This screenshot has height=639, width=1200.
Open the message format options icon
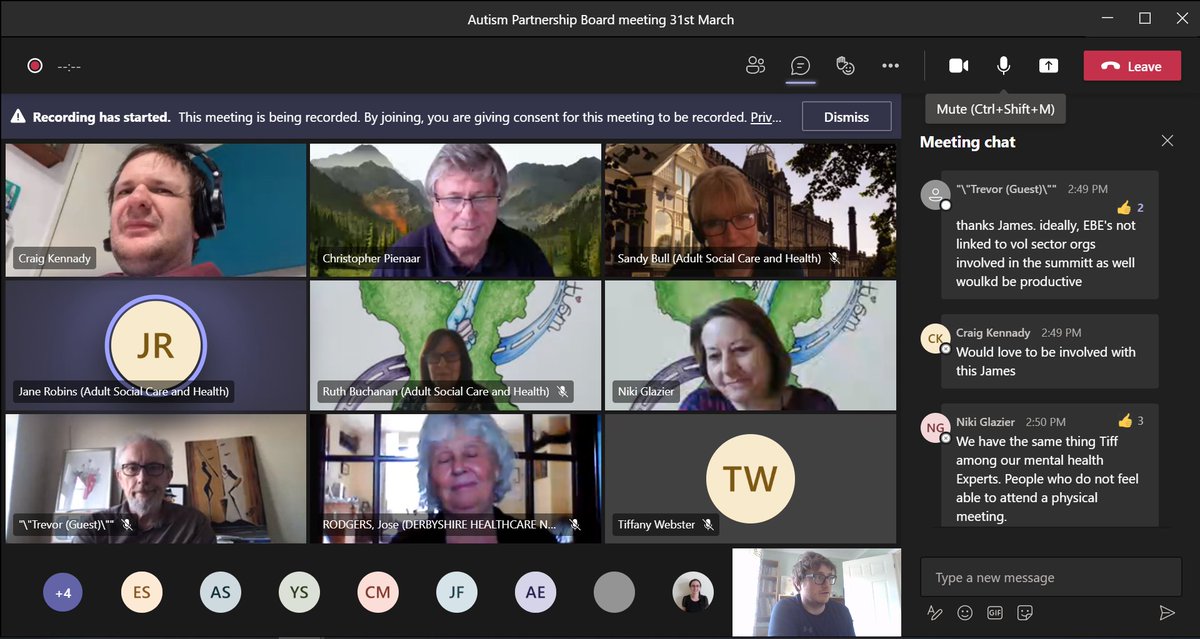(x=935, y=612)
